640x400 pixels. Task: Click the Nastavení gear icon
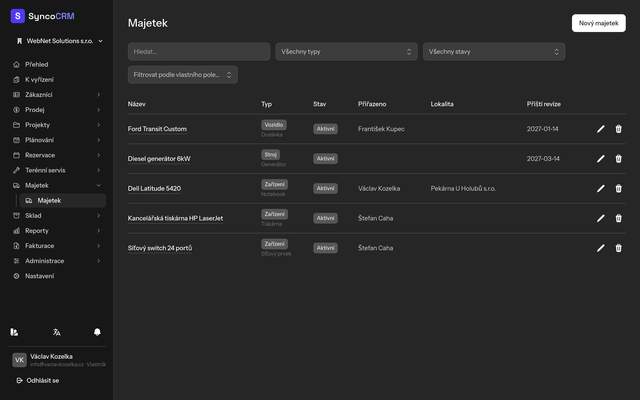pos(16,276)
